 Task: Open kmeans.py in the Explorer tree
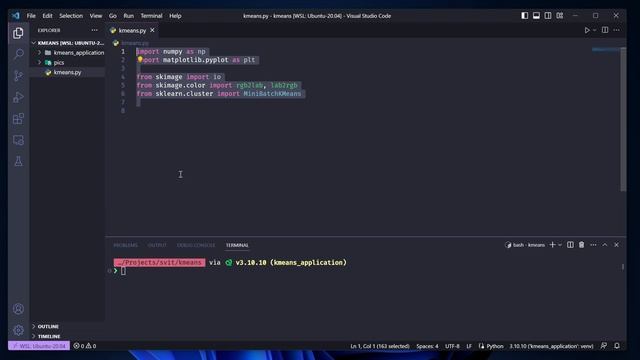tap(68, 72)
